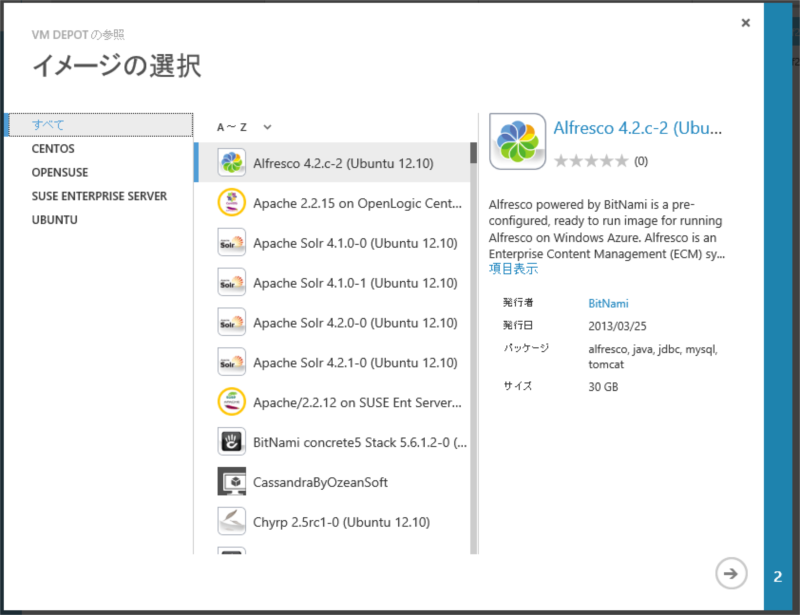Click the Chyrp 2.5rc1-0 feather icon
800x615 pixels.
(x=232, y=522)
